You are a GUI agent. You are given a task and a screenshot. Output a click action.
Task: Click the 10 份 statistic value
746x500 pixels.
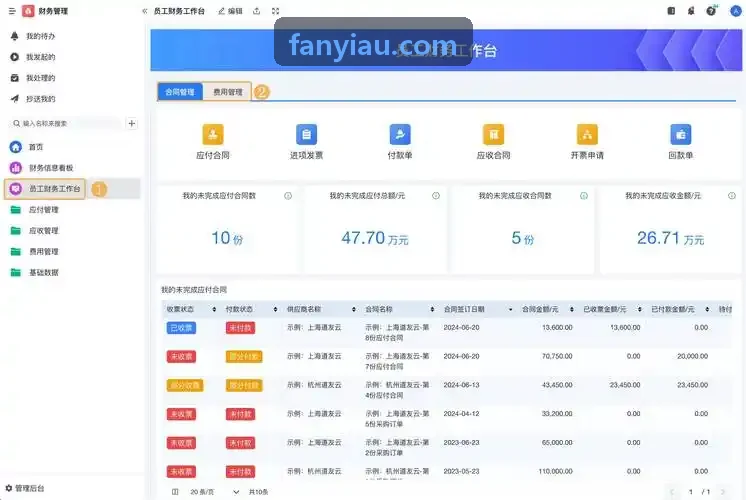click(227, 238)
